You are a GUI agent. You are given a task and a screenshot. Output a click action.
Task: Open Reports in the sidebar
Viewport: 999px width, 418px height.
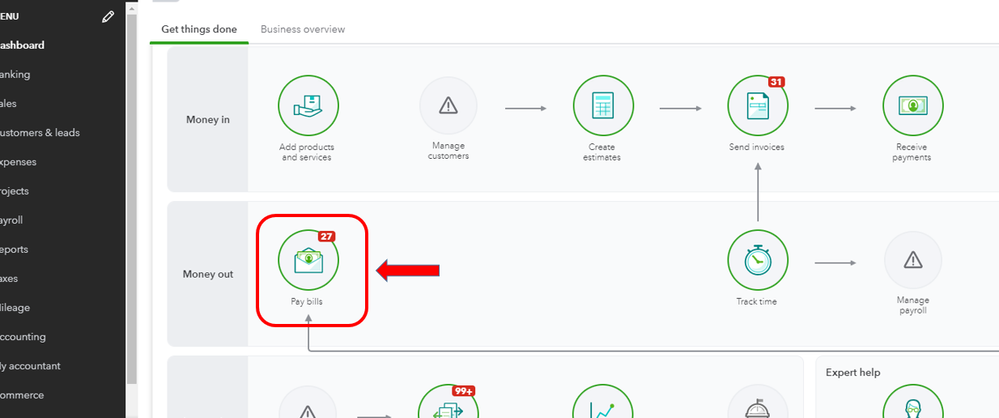14,249
